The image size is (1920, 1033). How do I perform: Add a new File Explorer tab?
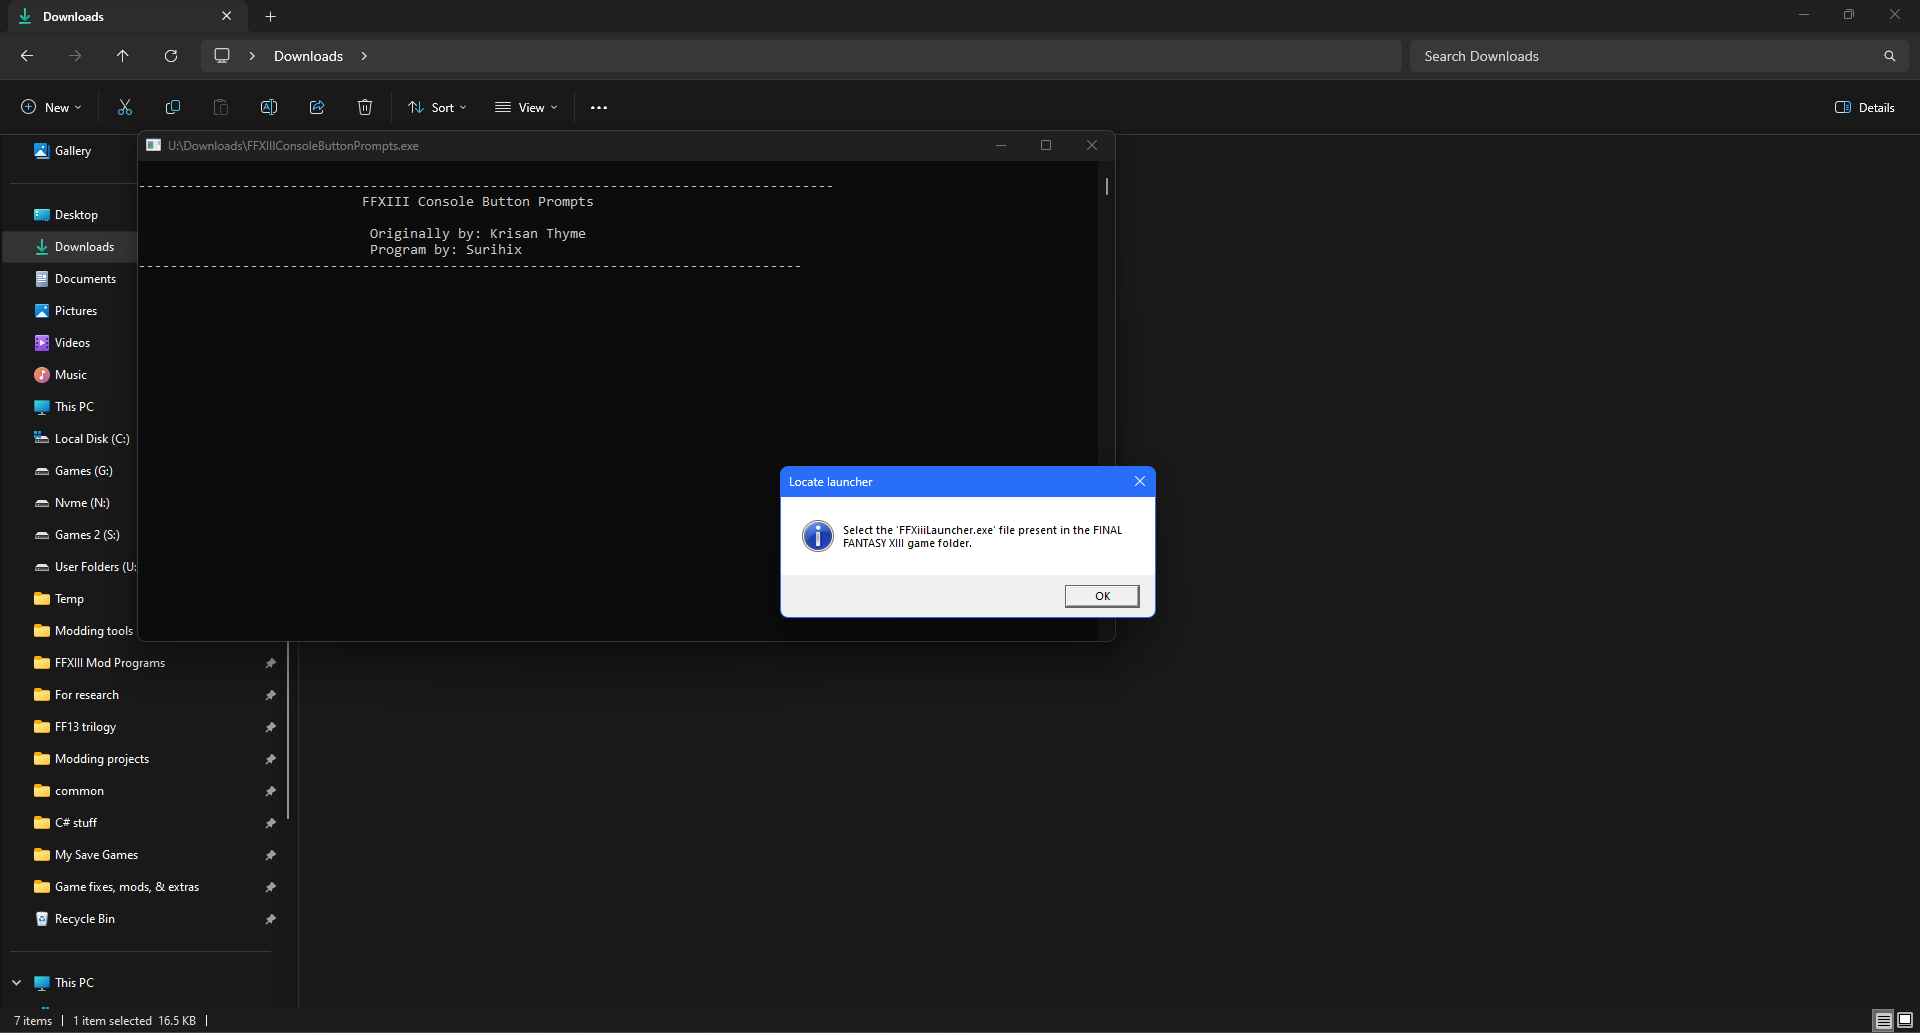click(x=270, y=16)
